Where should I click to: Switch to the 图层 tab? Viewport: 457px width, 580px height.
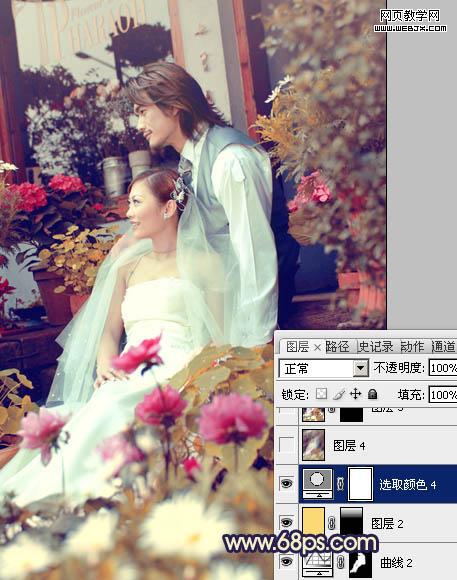[x=298, y=347]
